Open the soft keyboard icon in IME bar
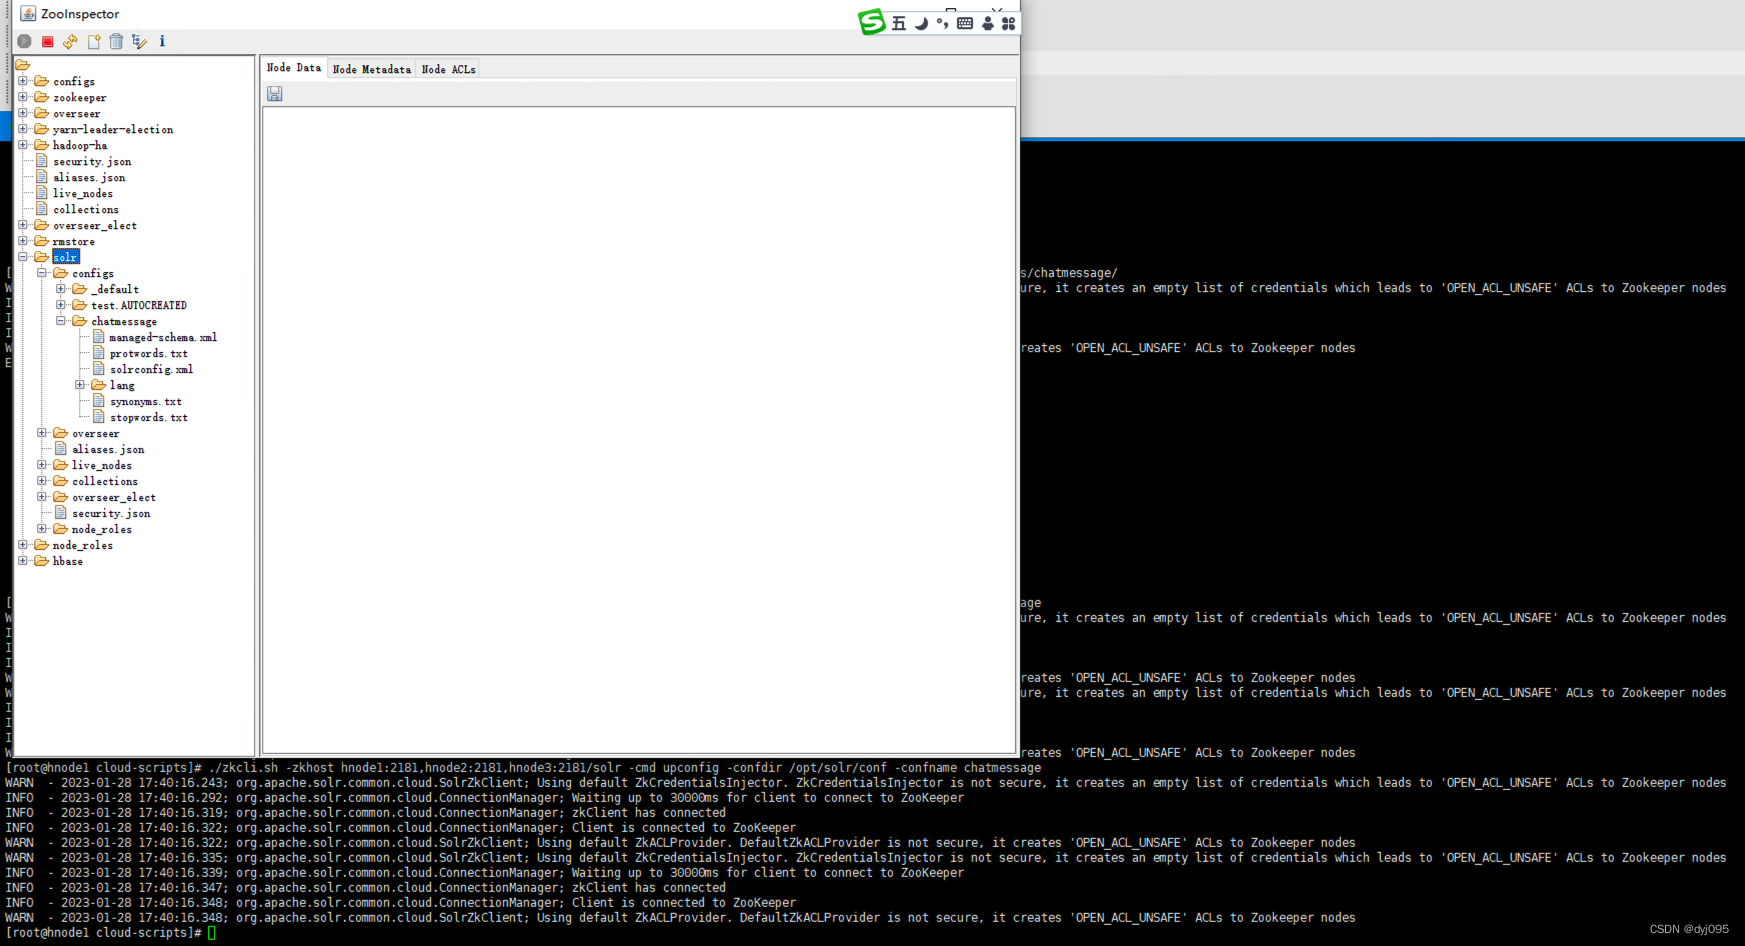The width and height of the screenshot is (1745, 946). 965,23
